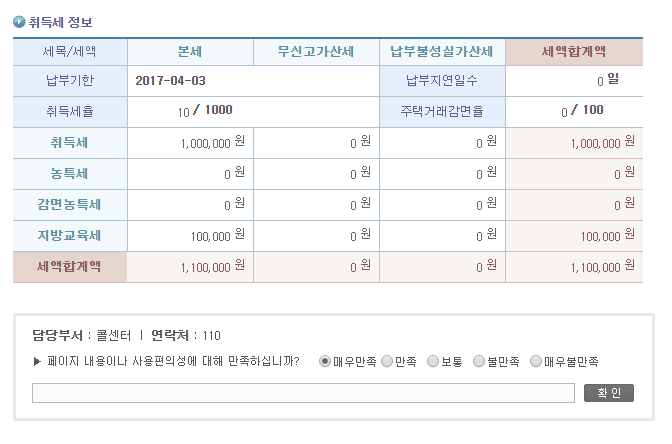Pick the 불만족 radio button

(479, 362)
